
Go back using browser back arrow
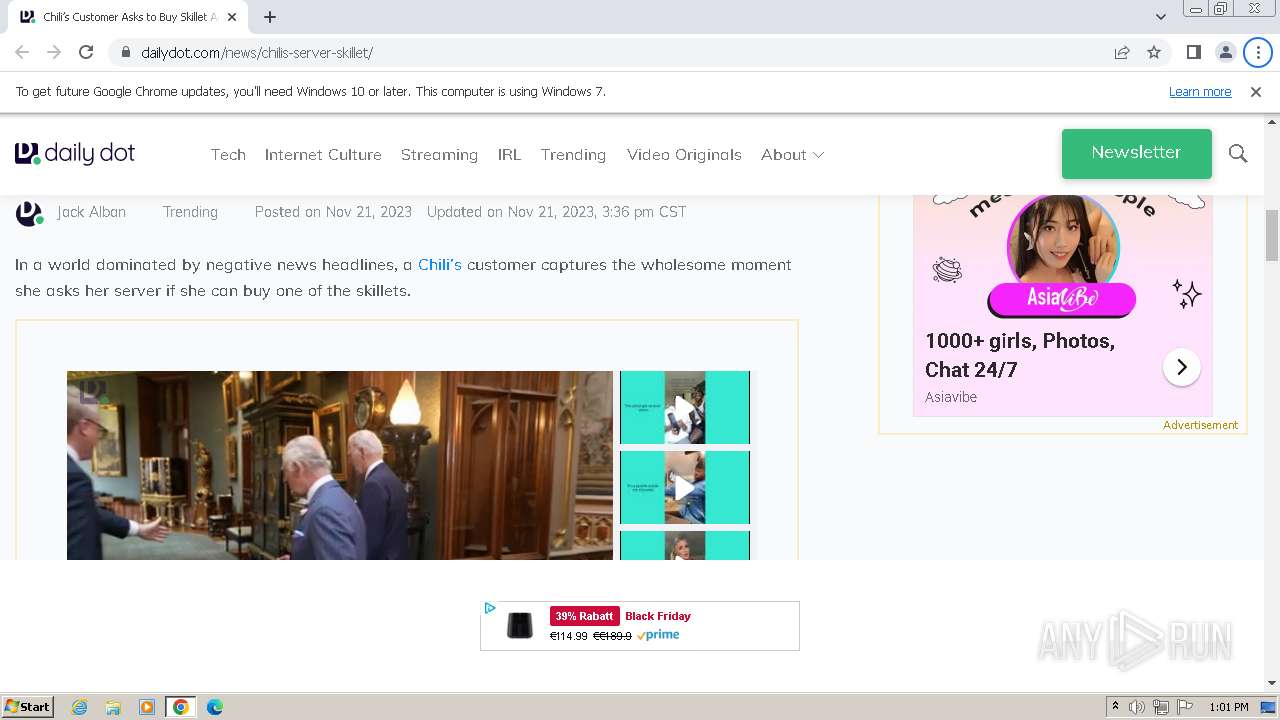tap(22, 52)
